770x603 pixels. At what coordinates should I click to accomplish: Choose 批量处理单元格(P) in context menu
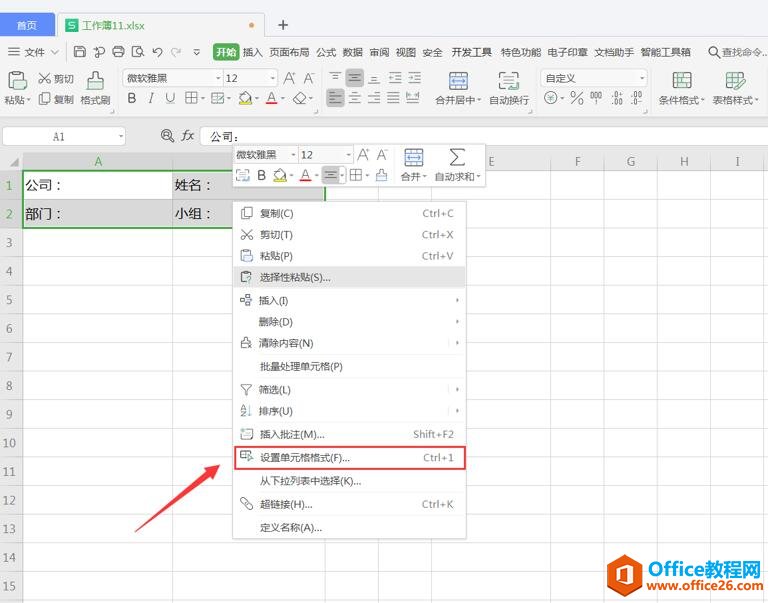349,366
